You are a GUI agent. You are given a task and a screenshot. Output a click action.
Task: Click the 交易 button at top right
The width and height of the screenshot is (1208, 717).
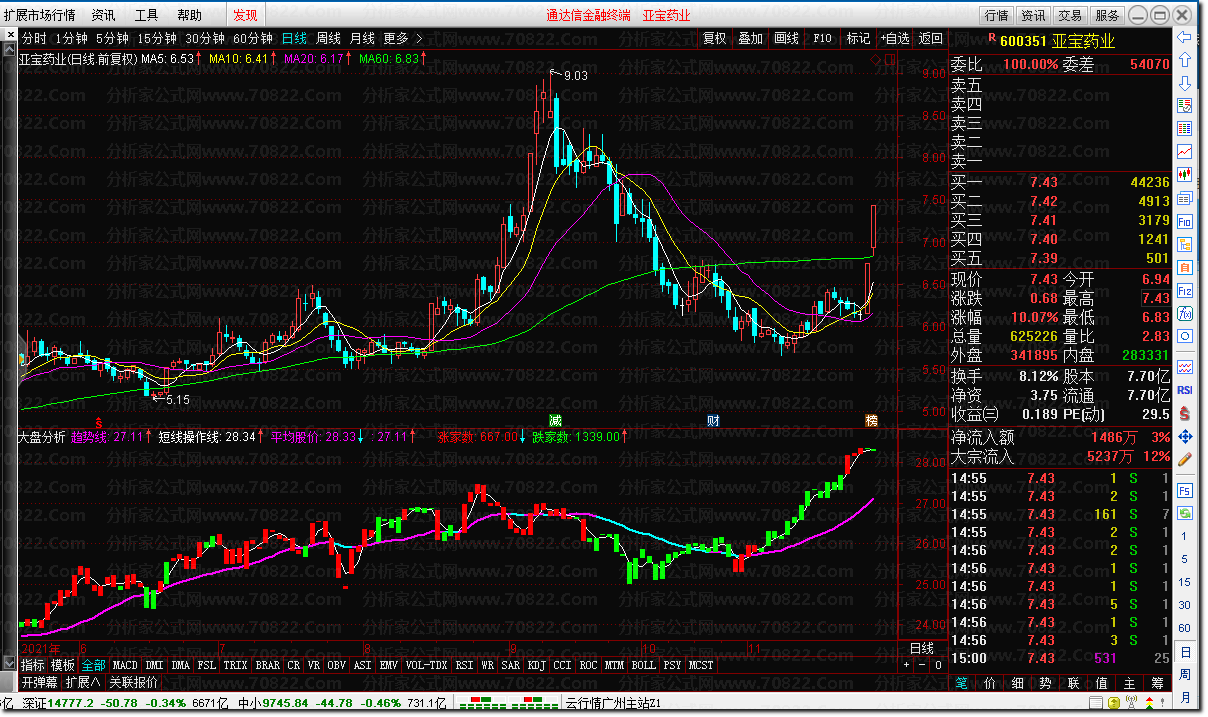(1070, 15)
